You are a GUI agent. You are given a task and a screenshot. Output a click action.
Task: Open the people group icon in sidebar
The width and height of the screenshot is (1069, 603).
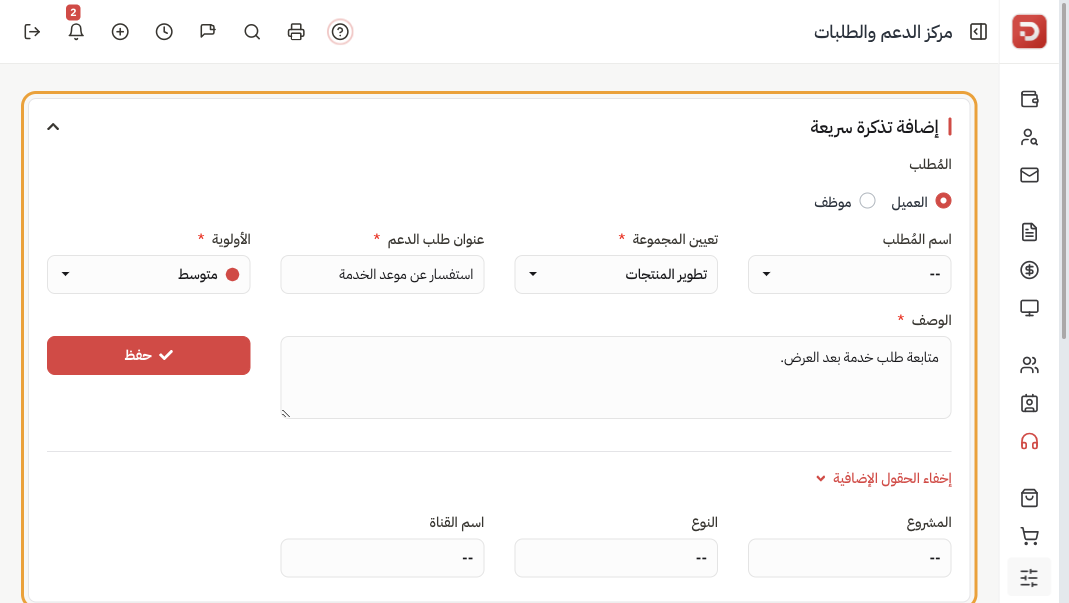1029,365
